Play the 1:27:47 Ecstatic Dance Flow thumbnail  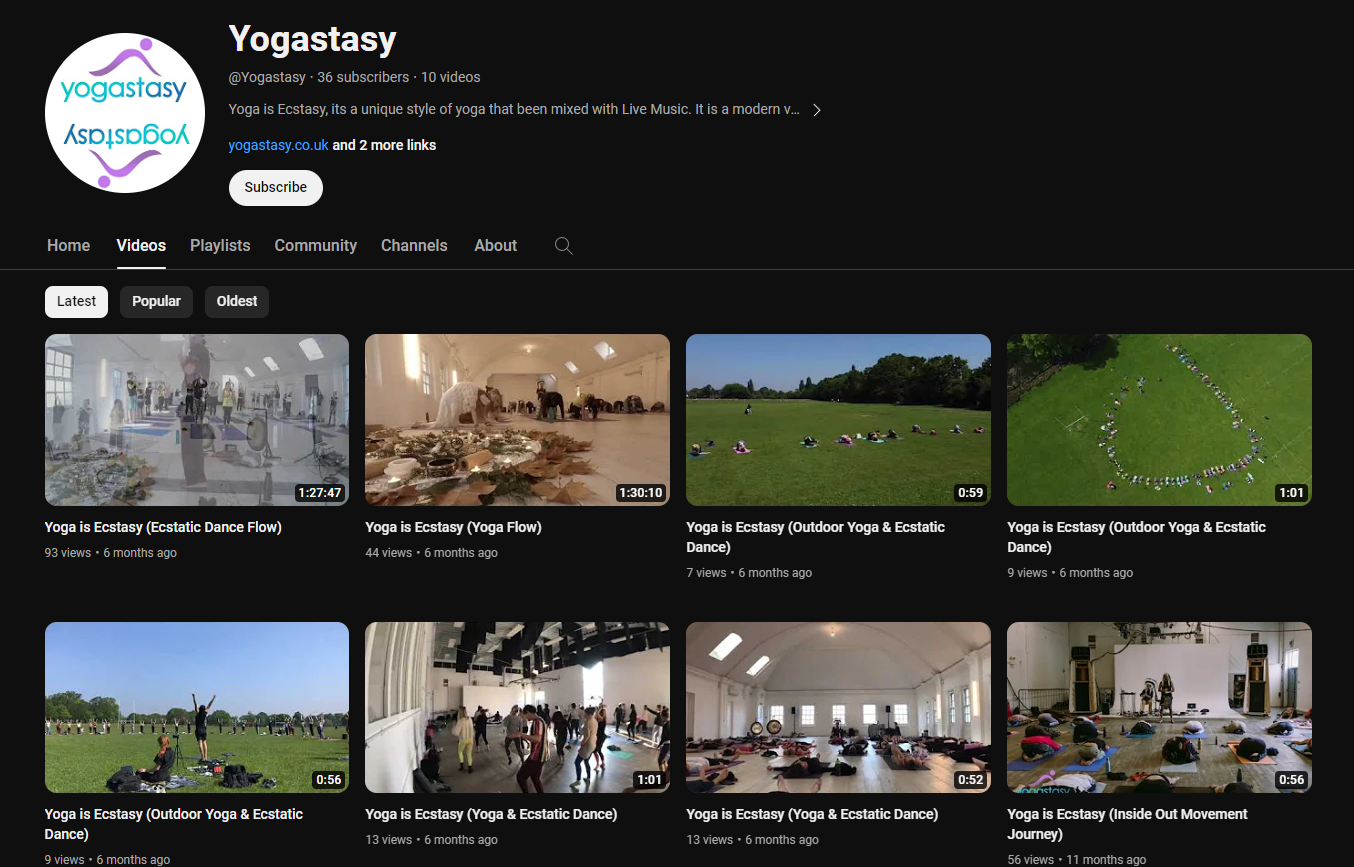[197, 420]
